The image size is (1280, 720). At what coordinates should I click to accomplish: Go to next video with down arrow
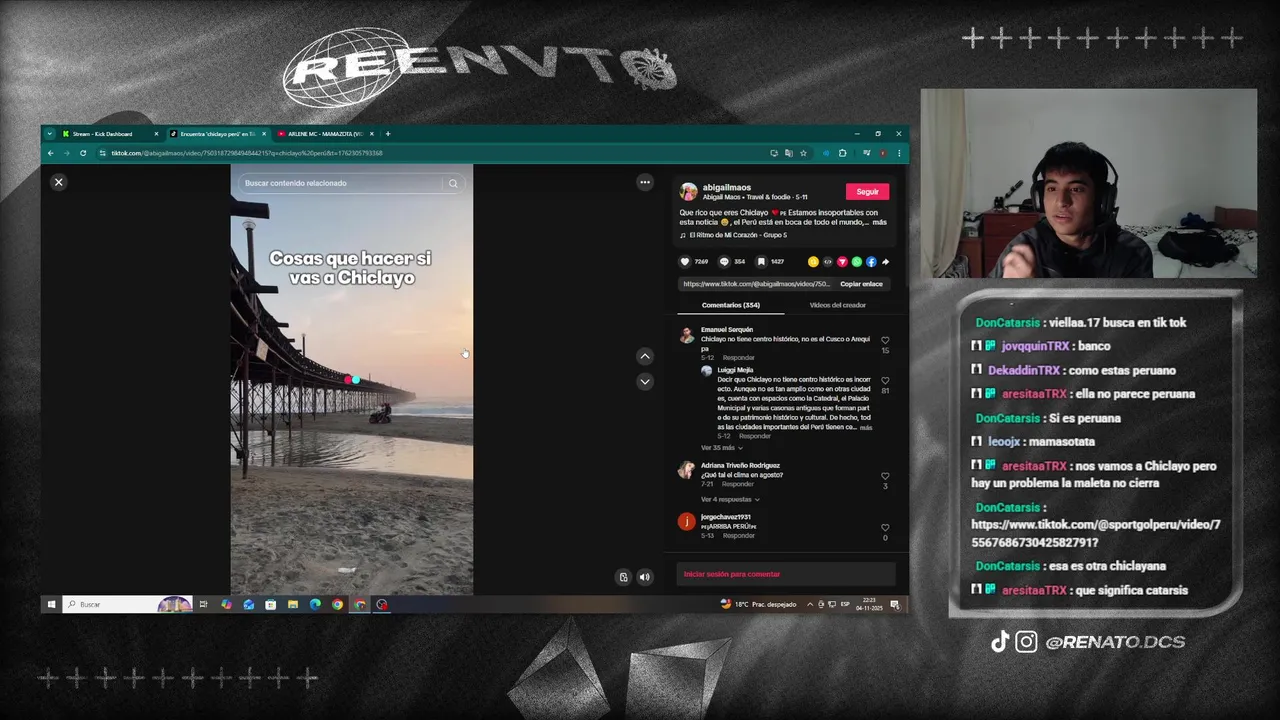(645, 381)
